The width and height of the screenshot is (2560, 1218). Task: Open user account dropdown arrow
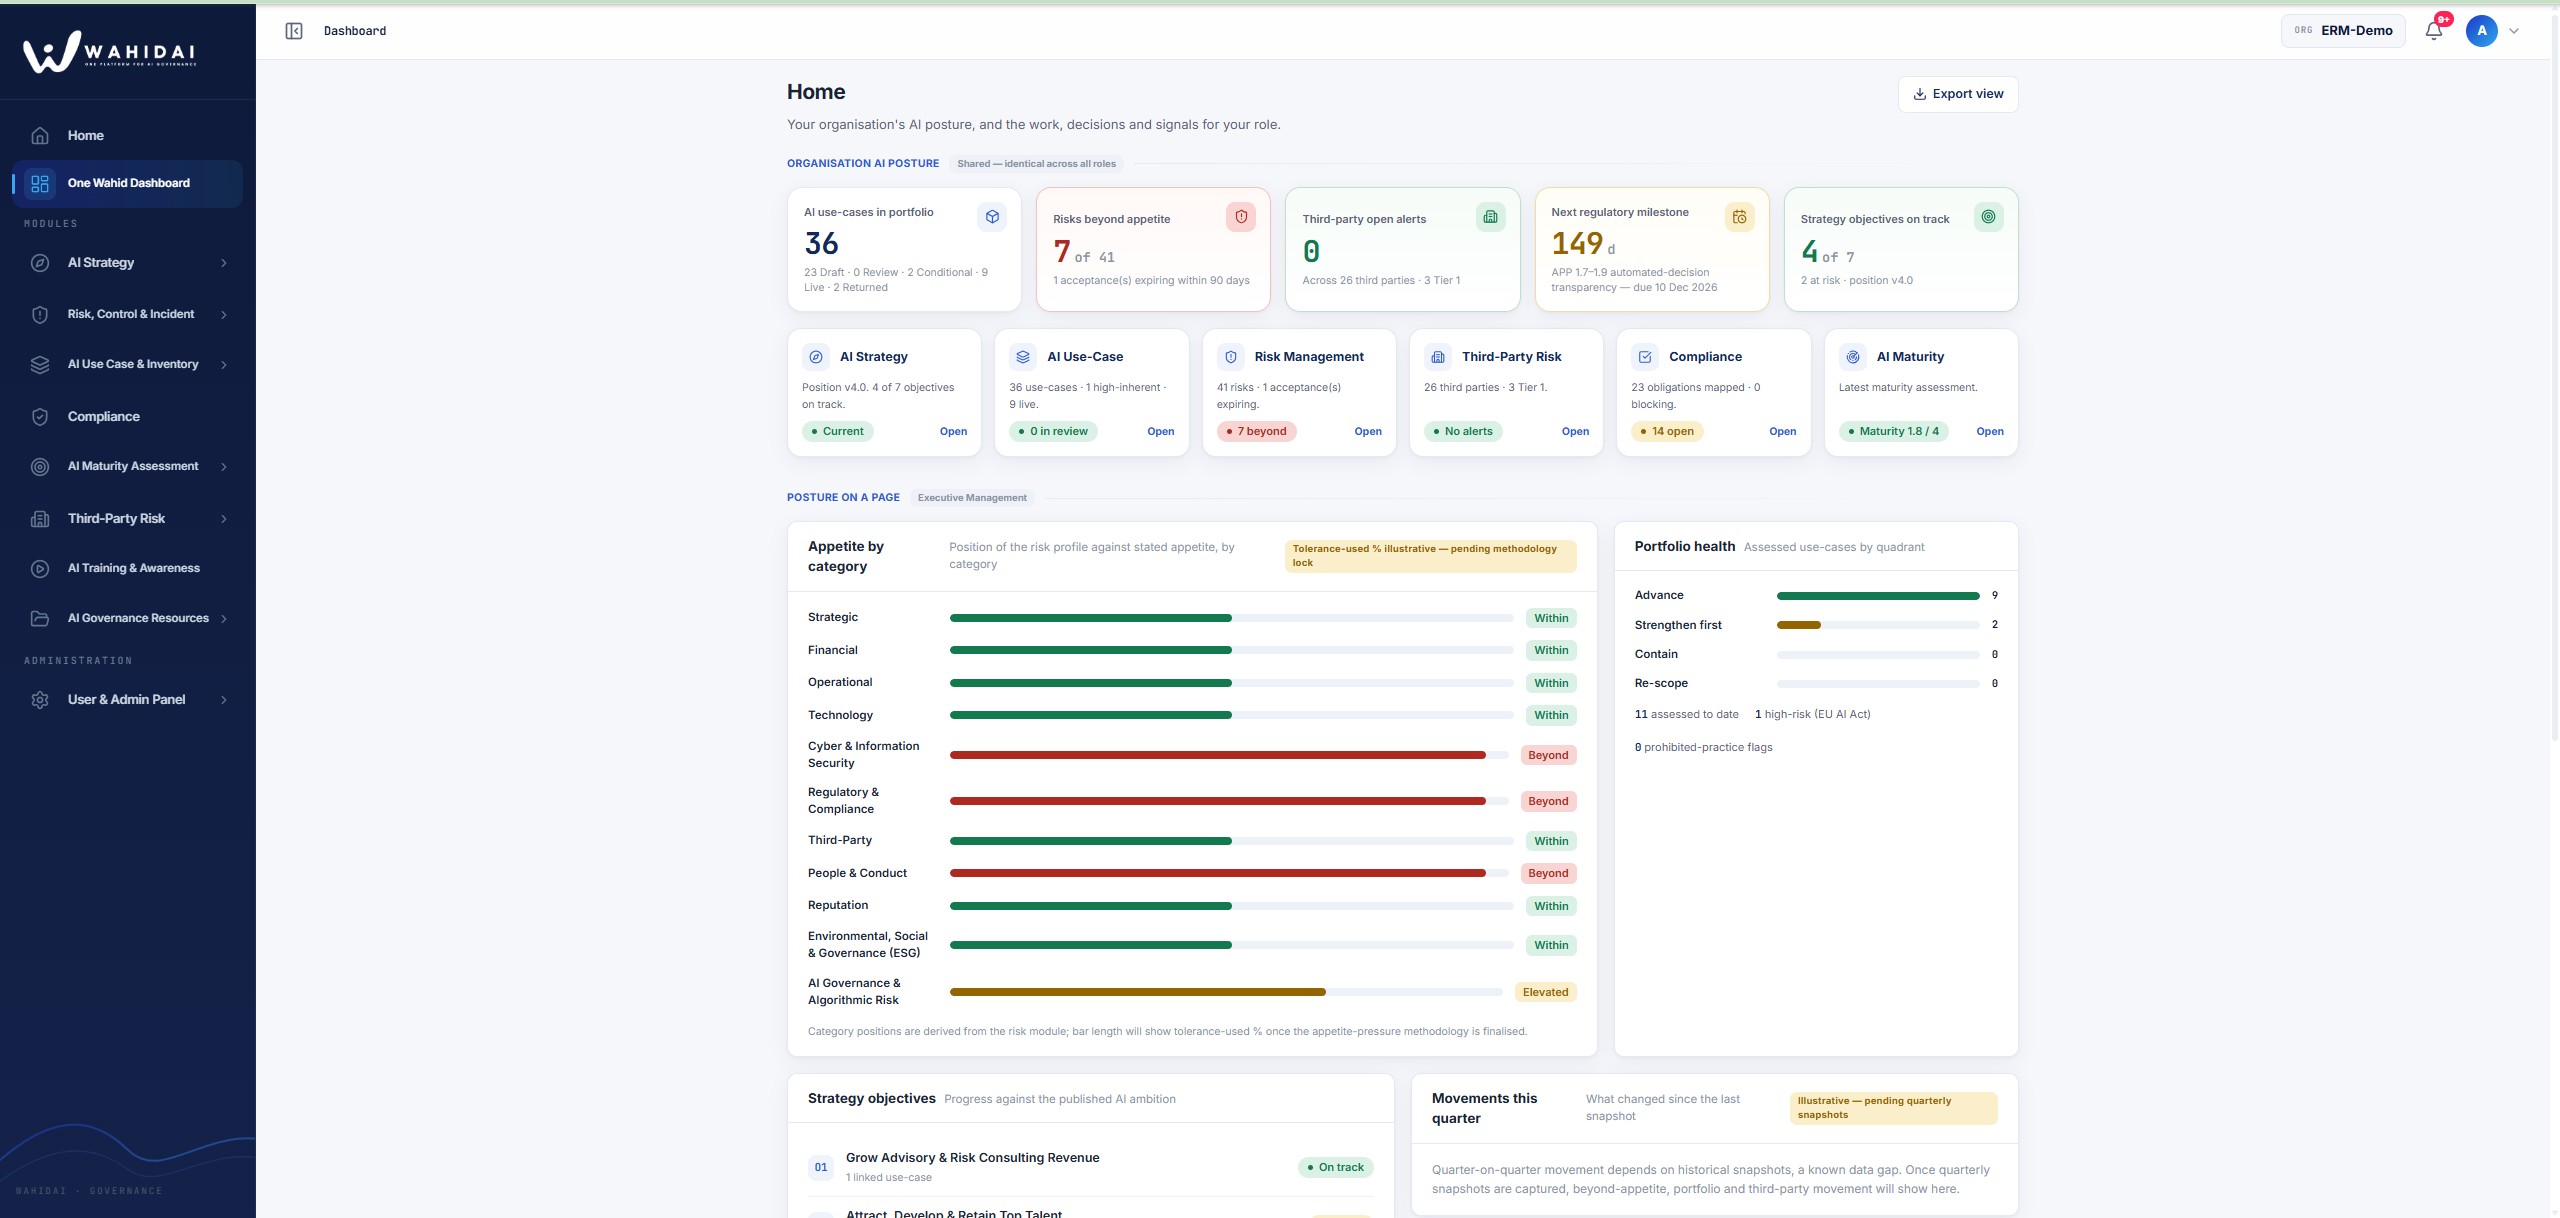[2514, 31]
